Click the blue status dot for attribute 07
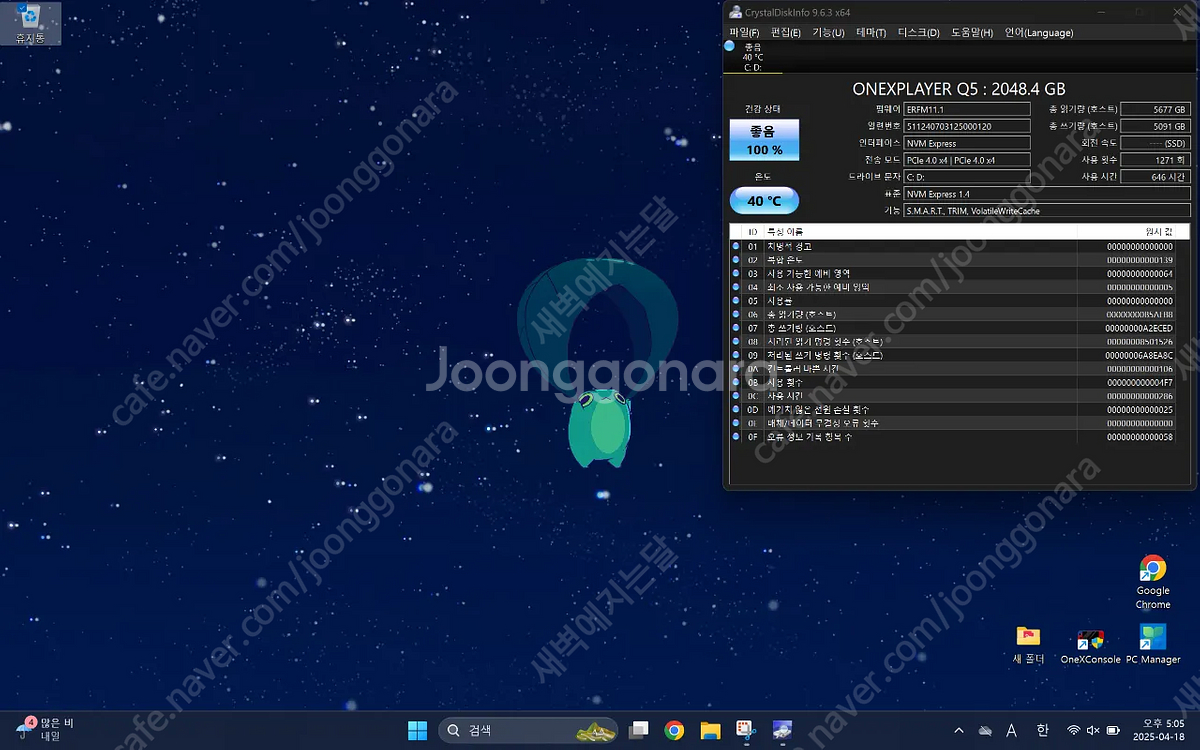The image size is (1200, 750). pos(736,328)
